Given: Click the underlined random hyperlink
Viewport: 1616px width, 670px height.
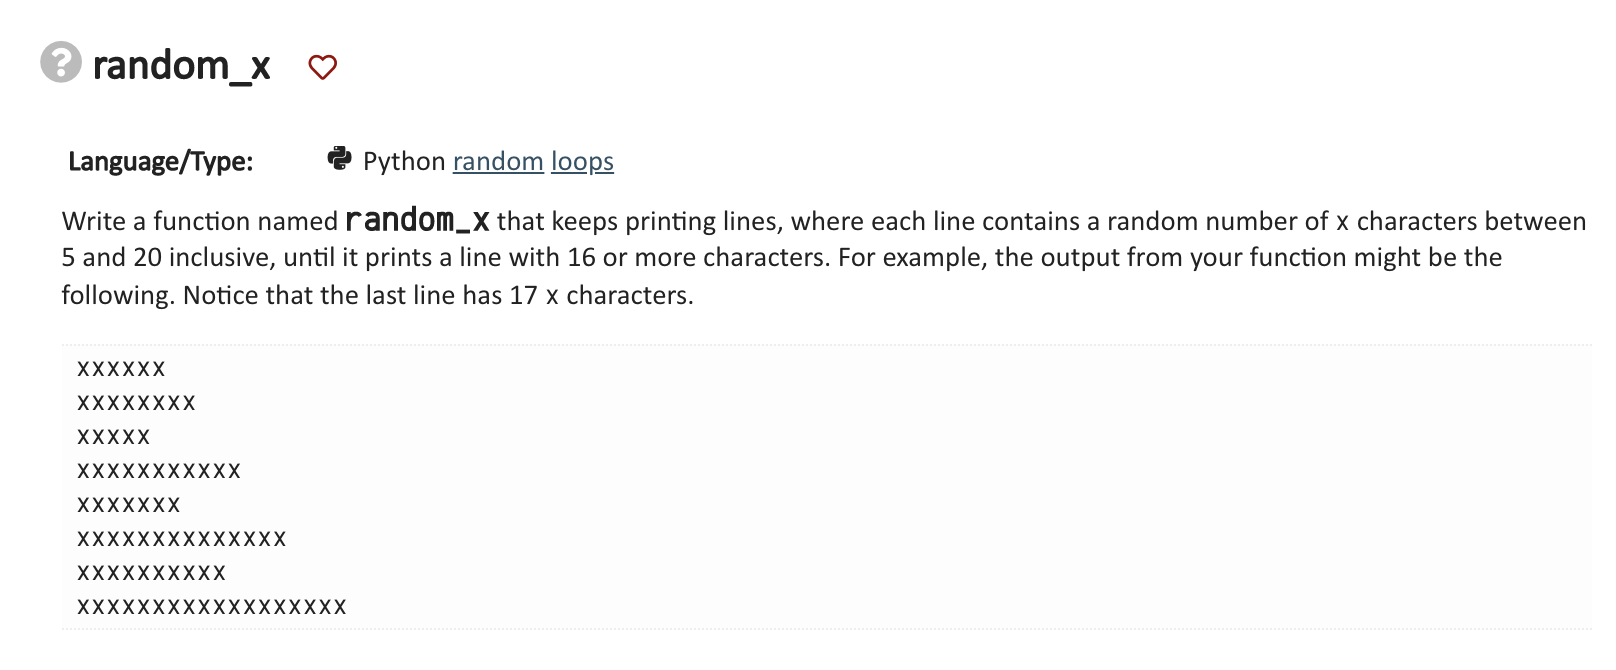Looking at the screenshot, I should point(497,161).
